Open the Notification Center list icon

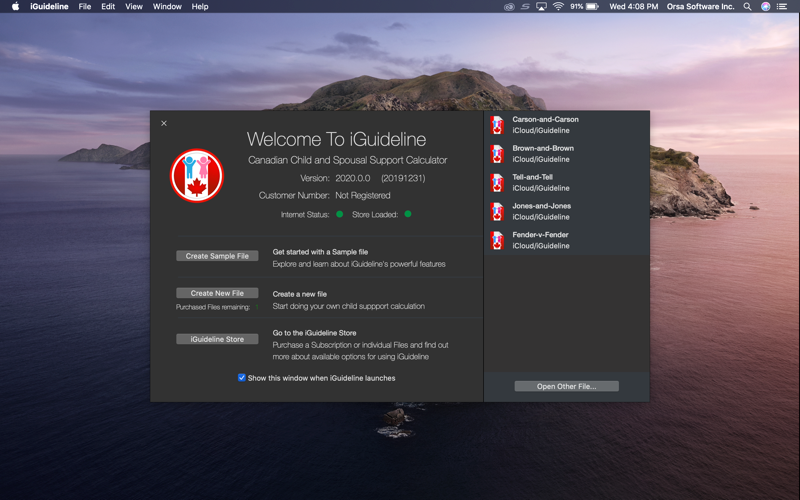(x=782, y=7)
